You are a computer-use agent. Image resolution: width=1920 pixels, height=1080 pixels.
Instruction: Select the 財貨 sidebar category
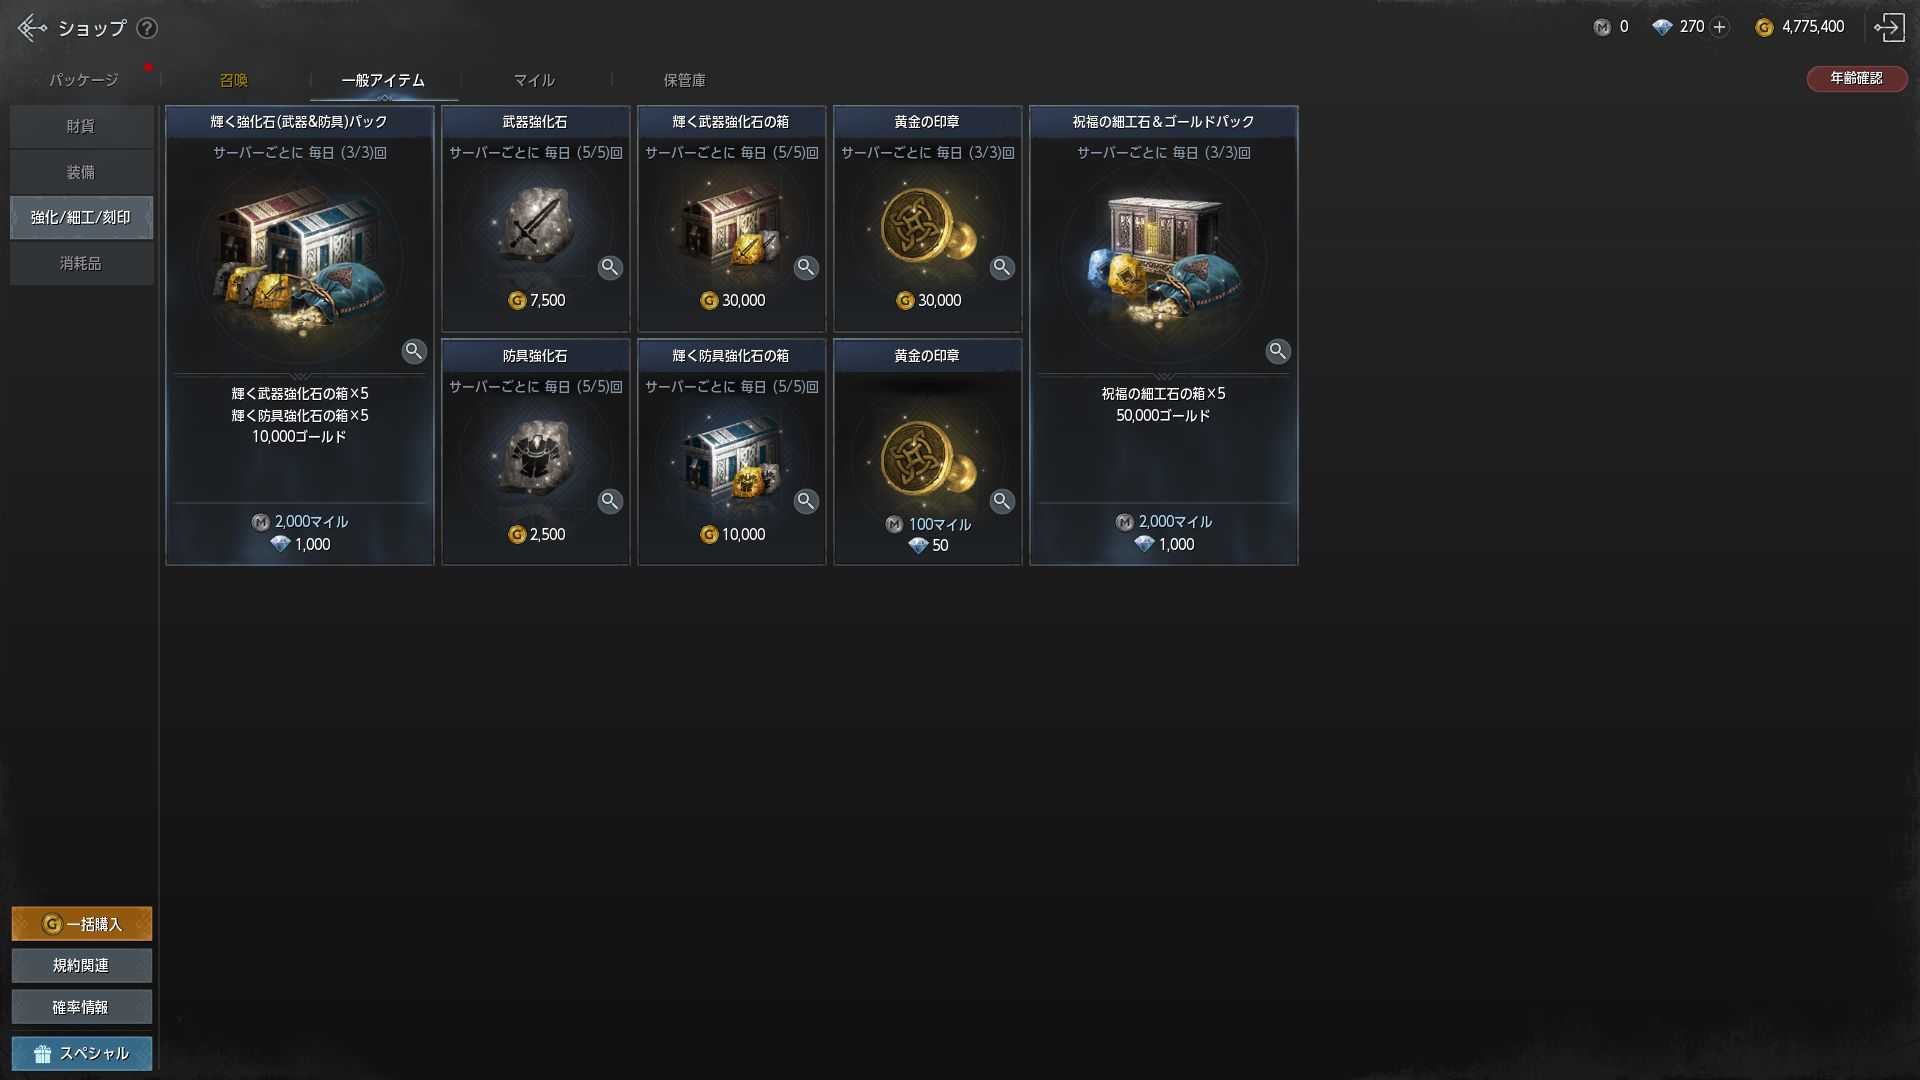(x=81, y=126)
